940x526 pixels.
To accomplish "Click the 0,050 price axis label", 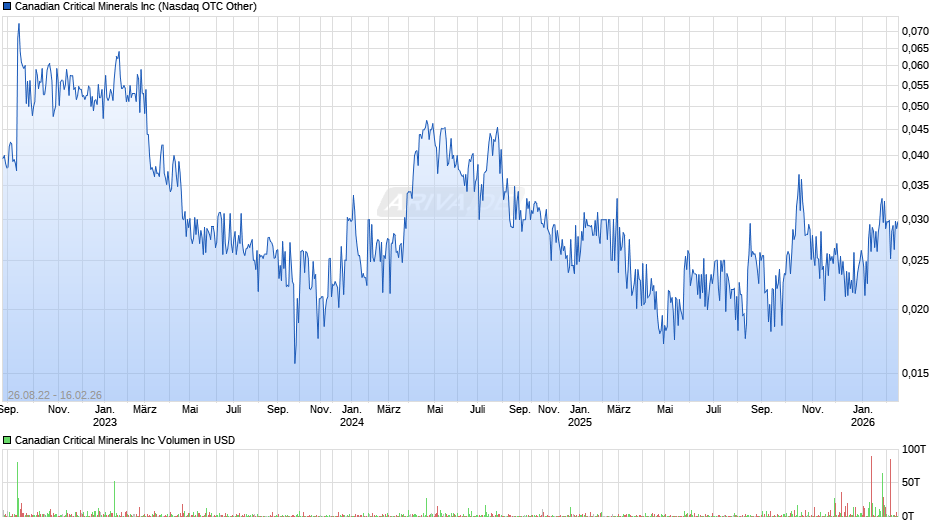I will click(x=915, y=106).
